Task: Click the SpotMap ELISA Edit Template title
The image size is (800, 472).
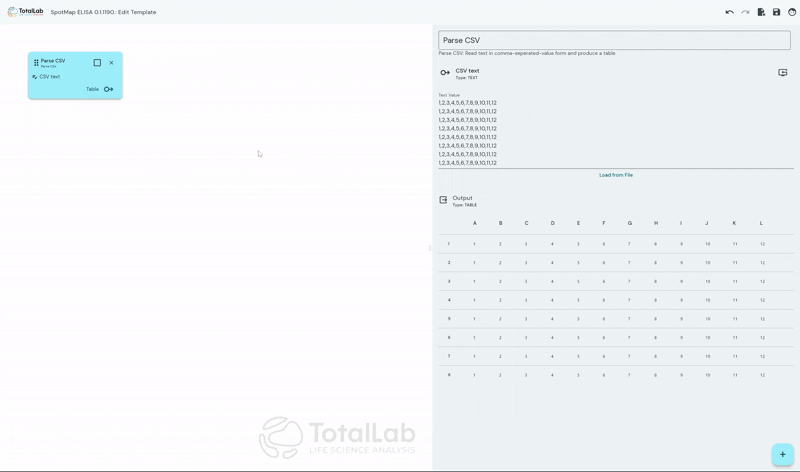Action: click(104, 12)
